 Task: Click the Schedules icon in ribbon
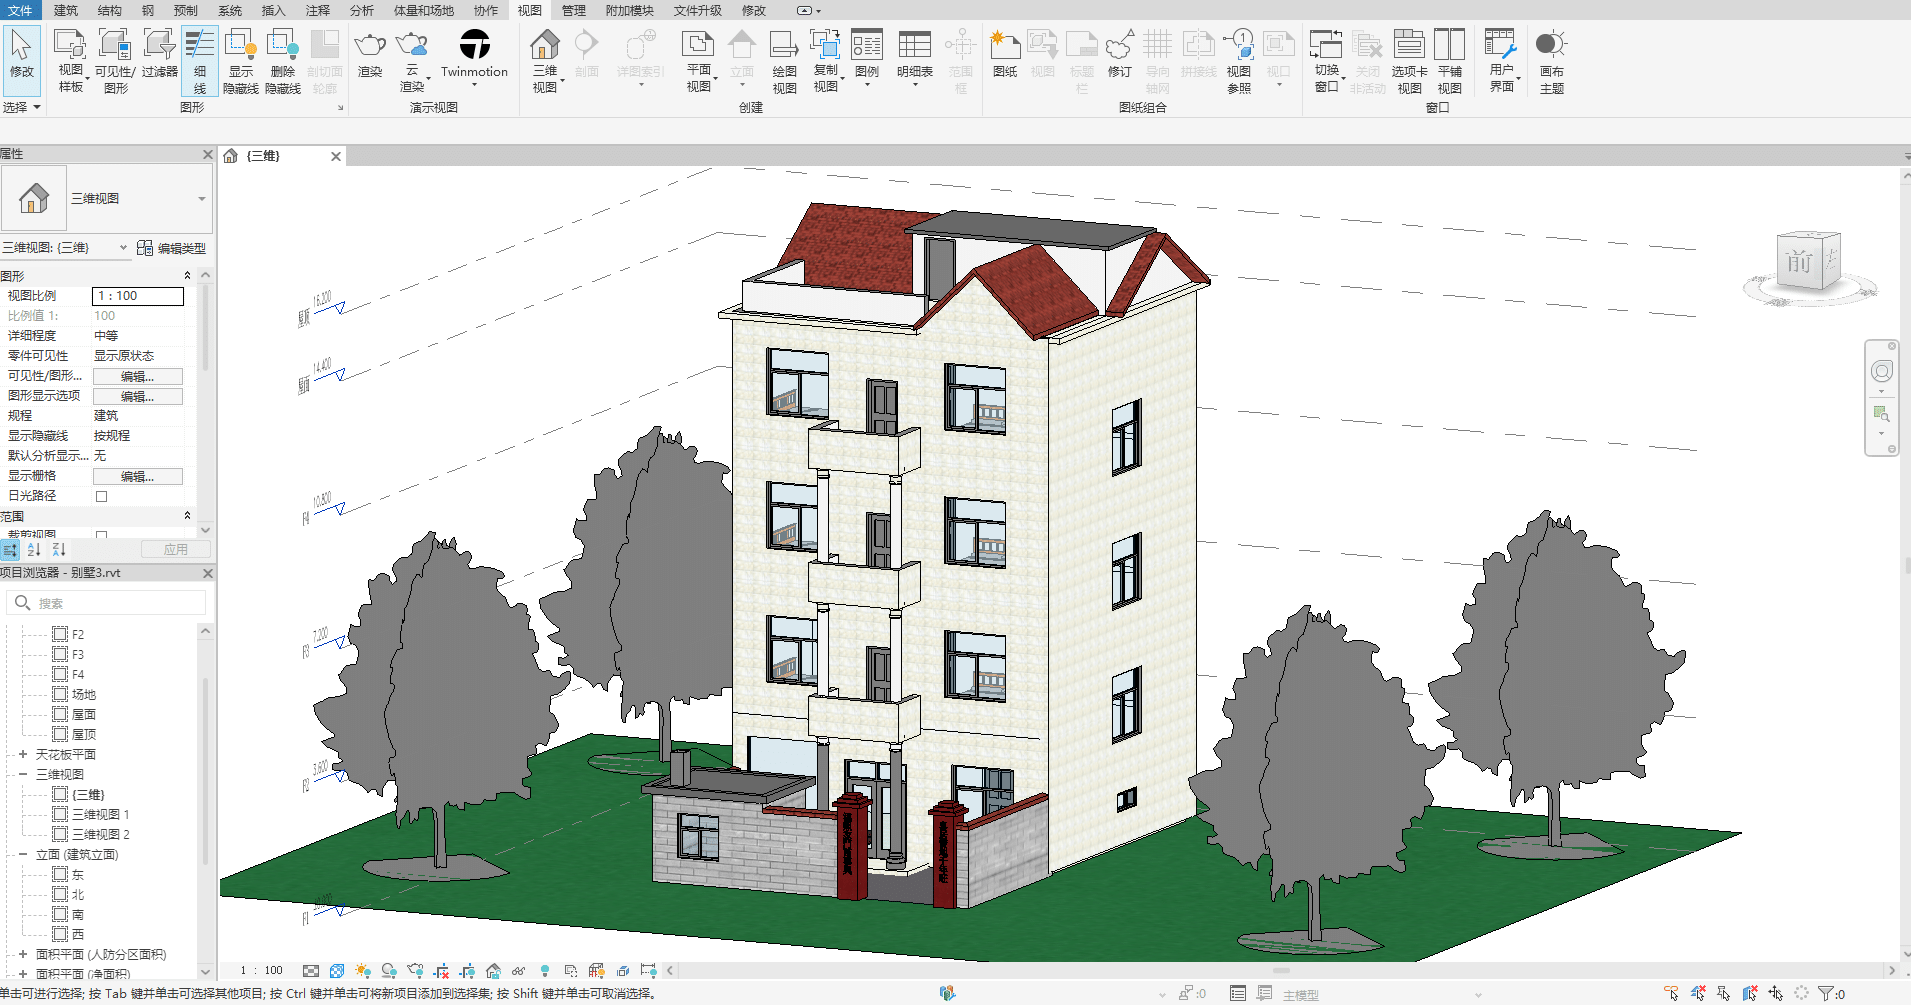914,55
